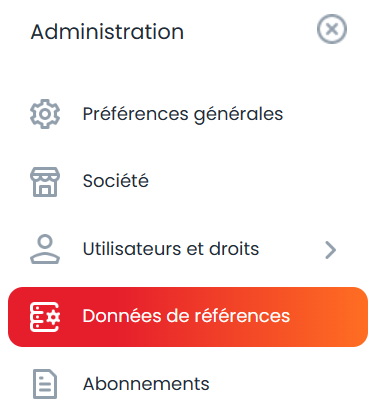Click the gear icon for Préférences générales
This screenshot has height=410, width=373.
pyautogui.click(x=45, y=114)
